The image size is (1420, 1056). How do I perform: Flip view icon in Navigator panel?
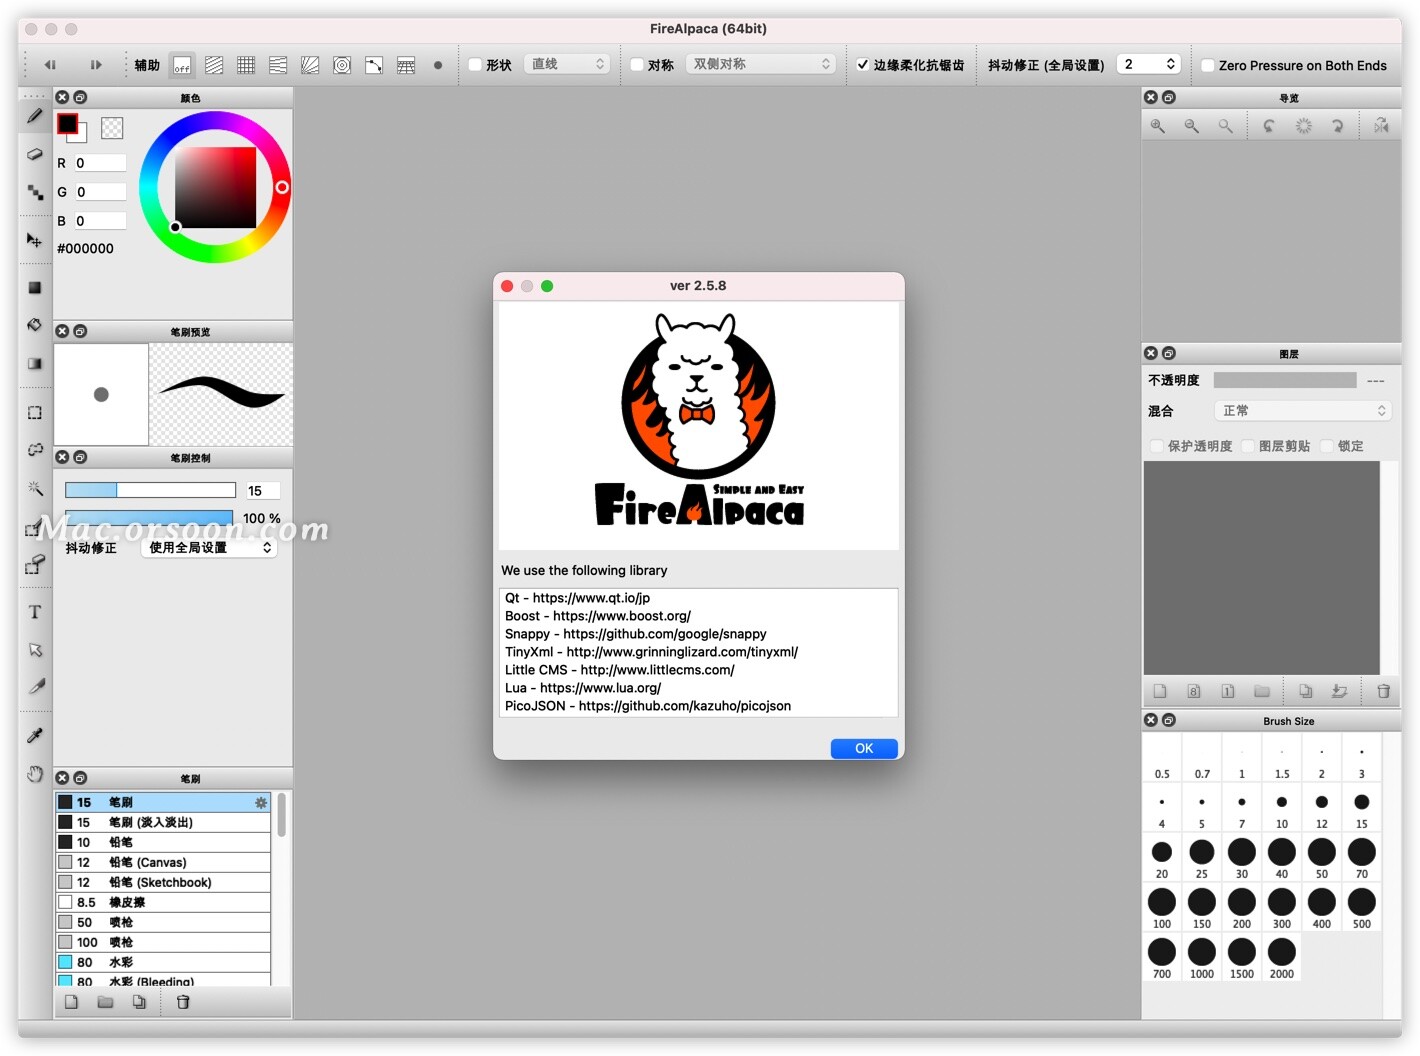tap(1381, 126)
